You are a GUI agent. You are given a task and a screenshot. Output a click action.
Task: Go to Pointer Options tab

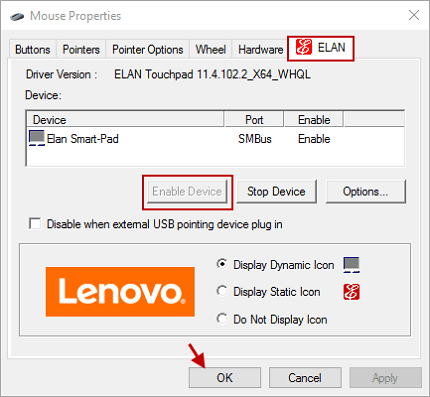click(x=147, y=50)
